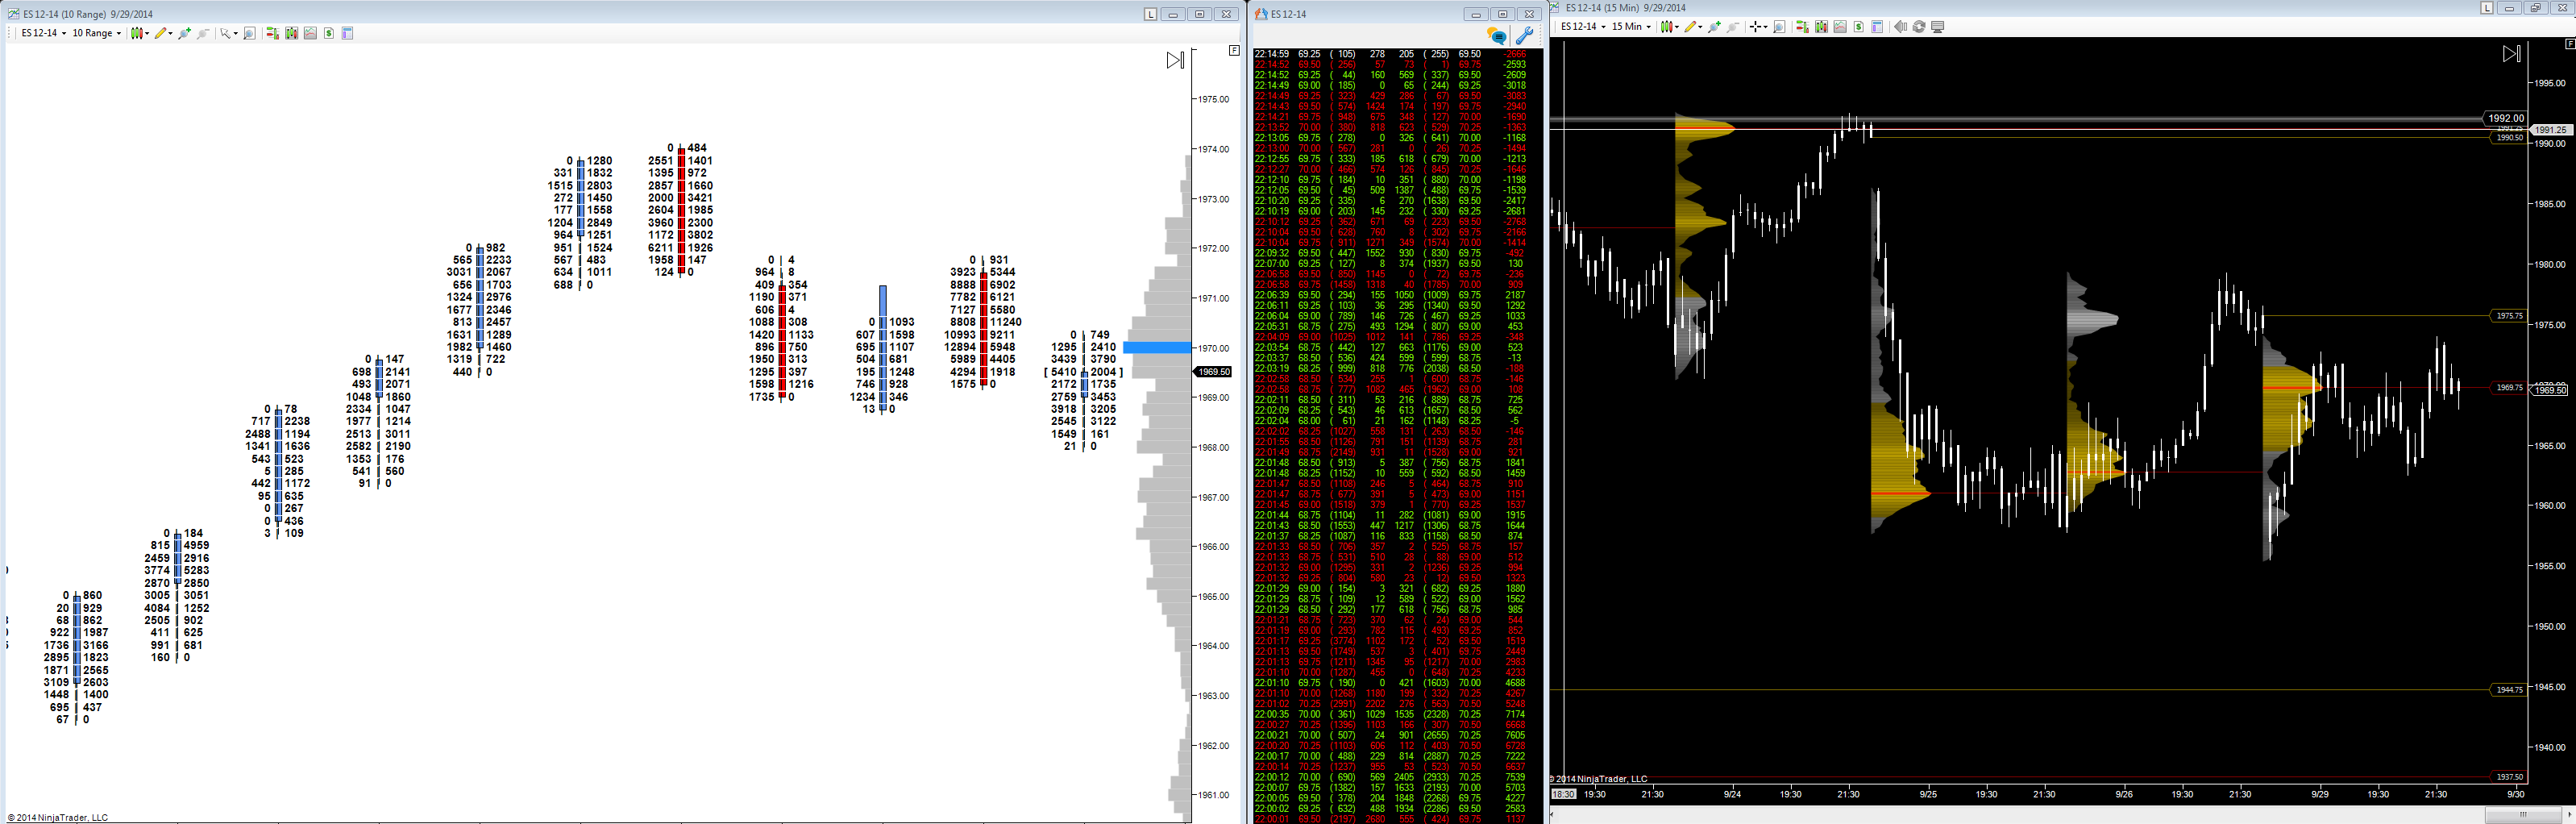The width and height of the screenshot is (2576, 824).
Task: Toggle the F button at the 10 Range chart corner
Action: click(1234, 50)
